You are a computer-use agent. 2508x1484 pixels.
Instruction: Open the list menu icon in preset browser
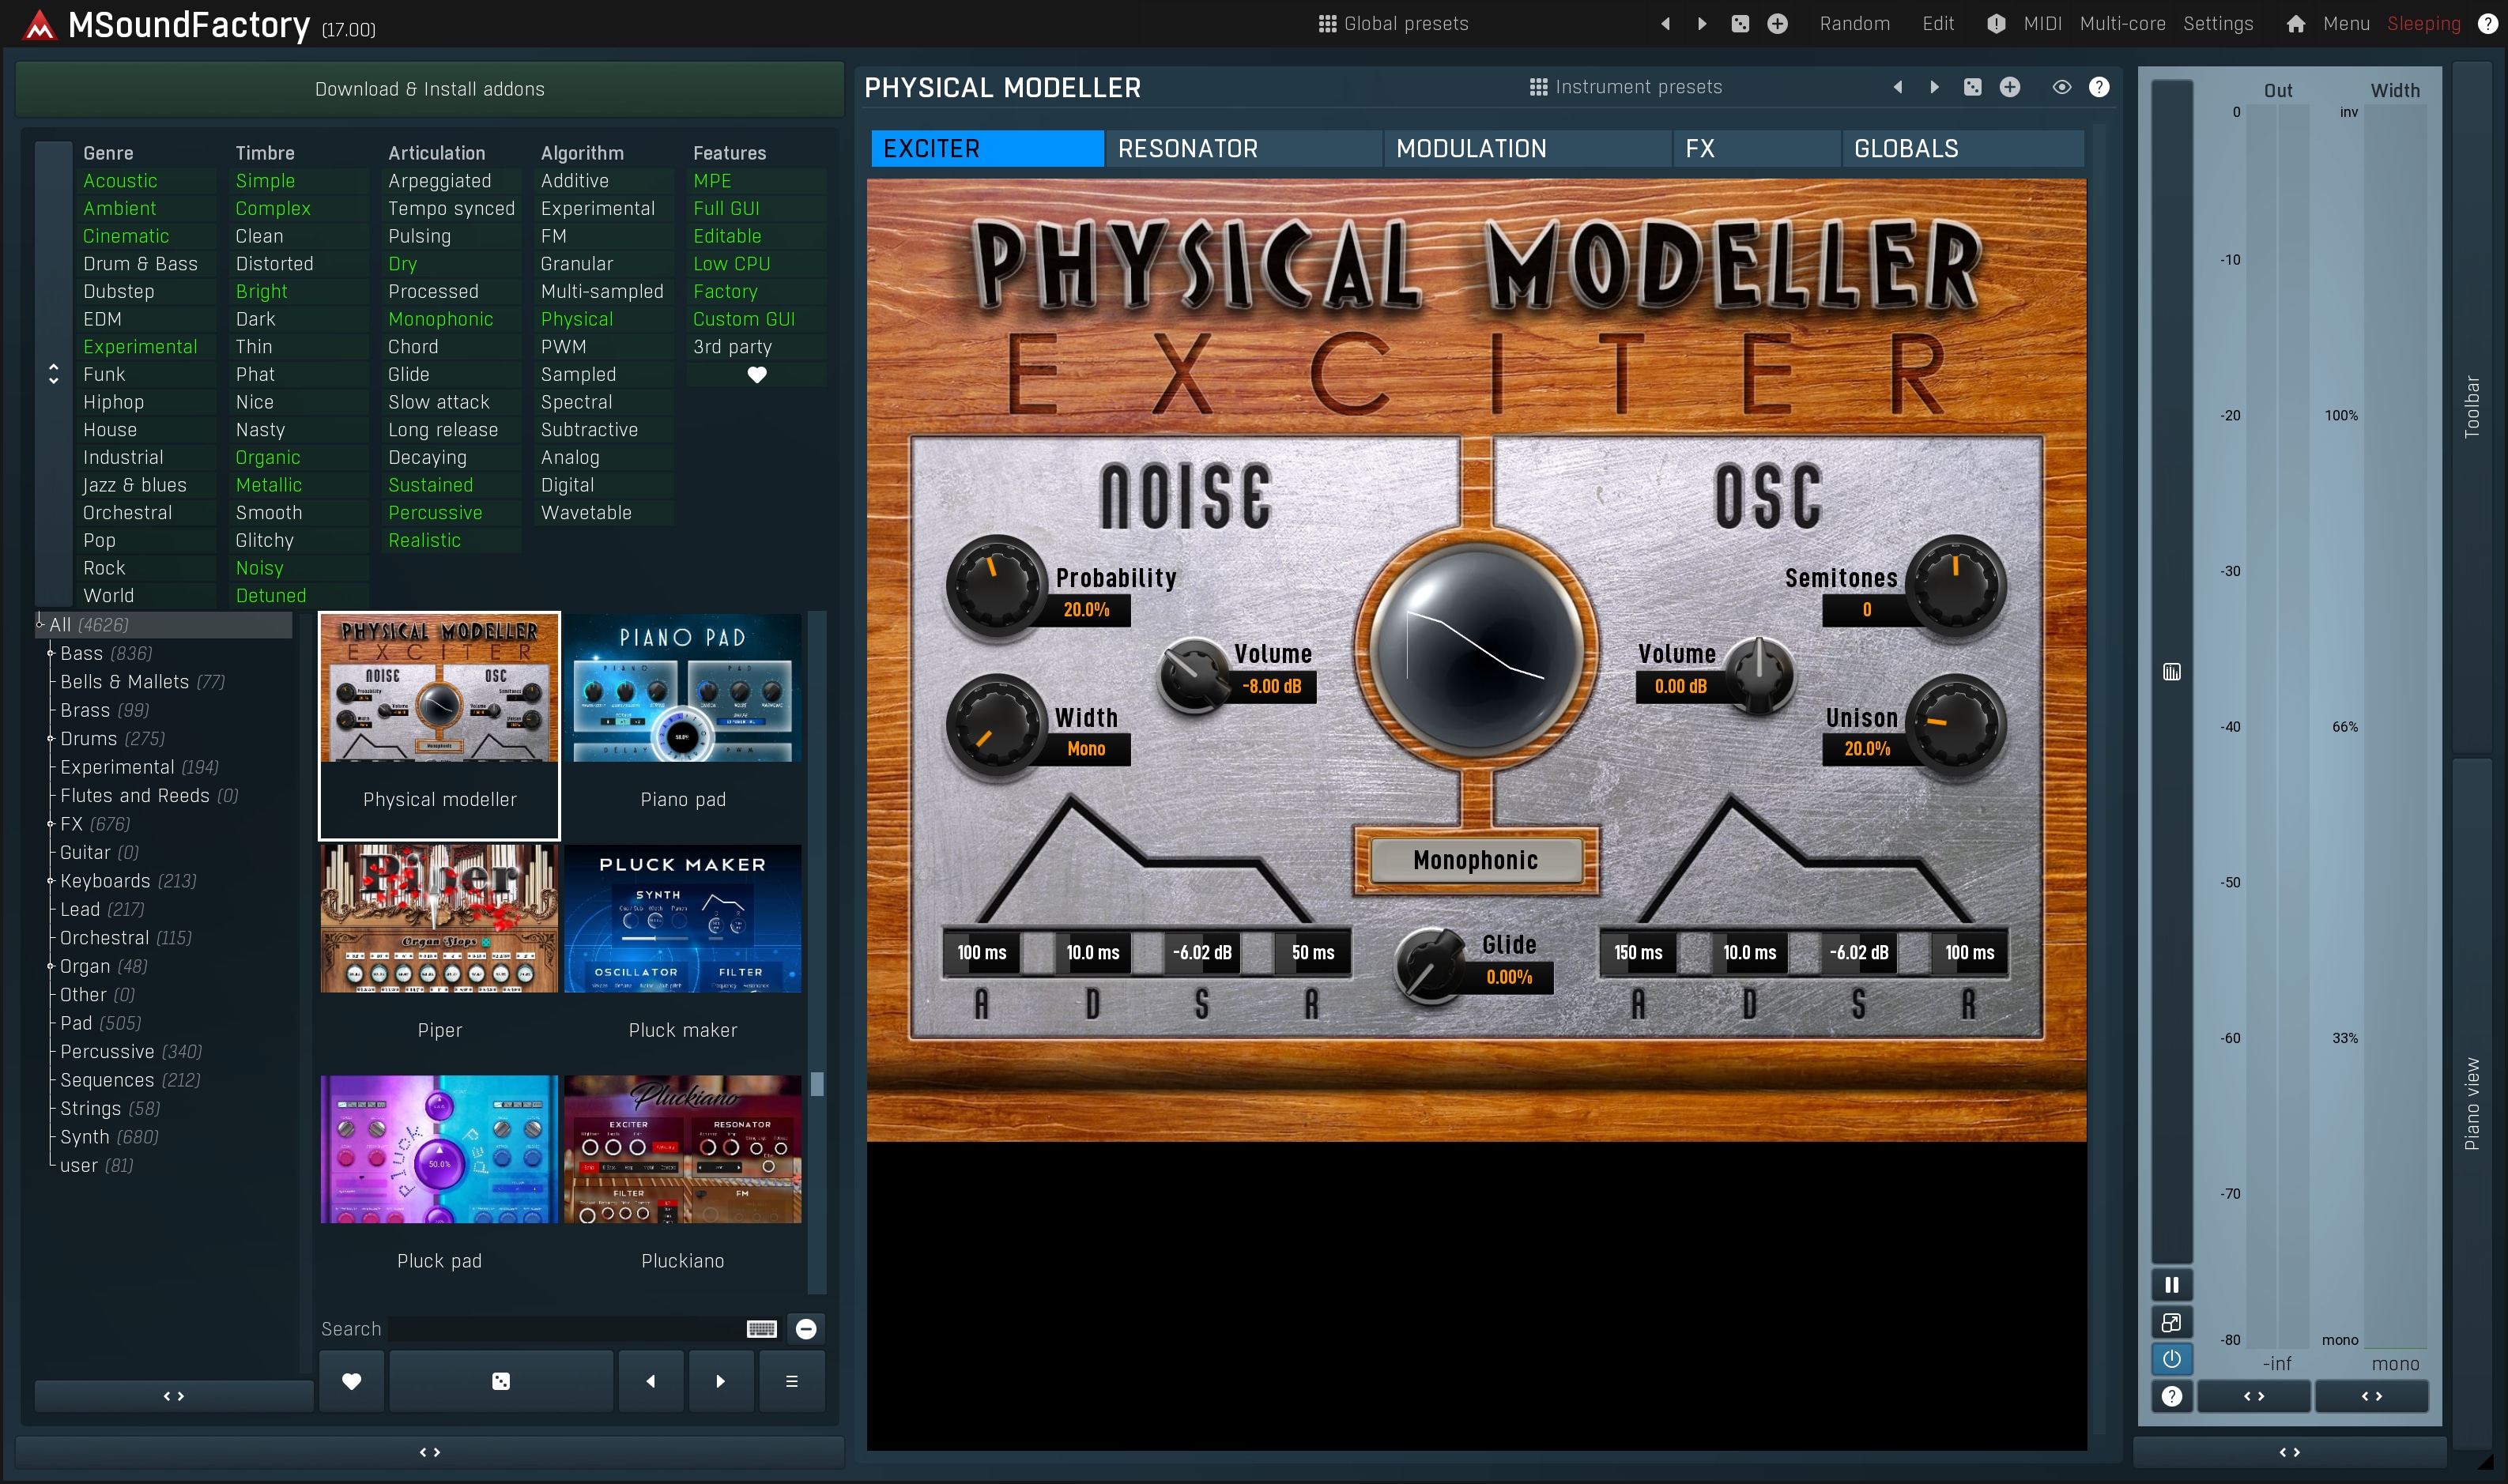pos(791,1381)
